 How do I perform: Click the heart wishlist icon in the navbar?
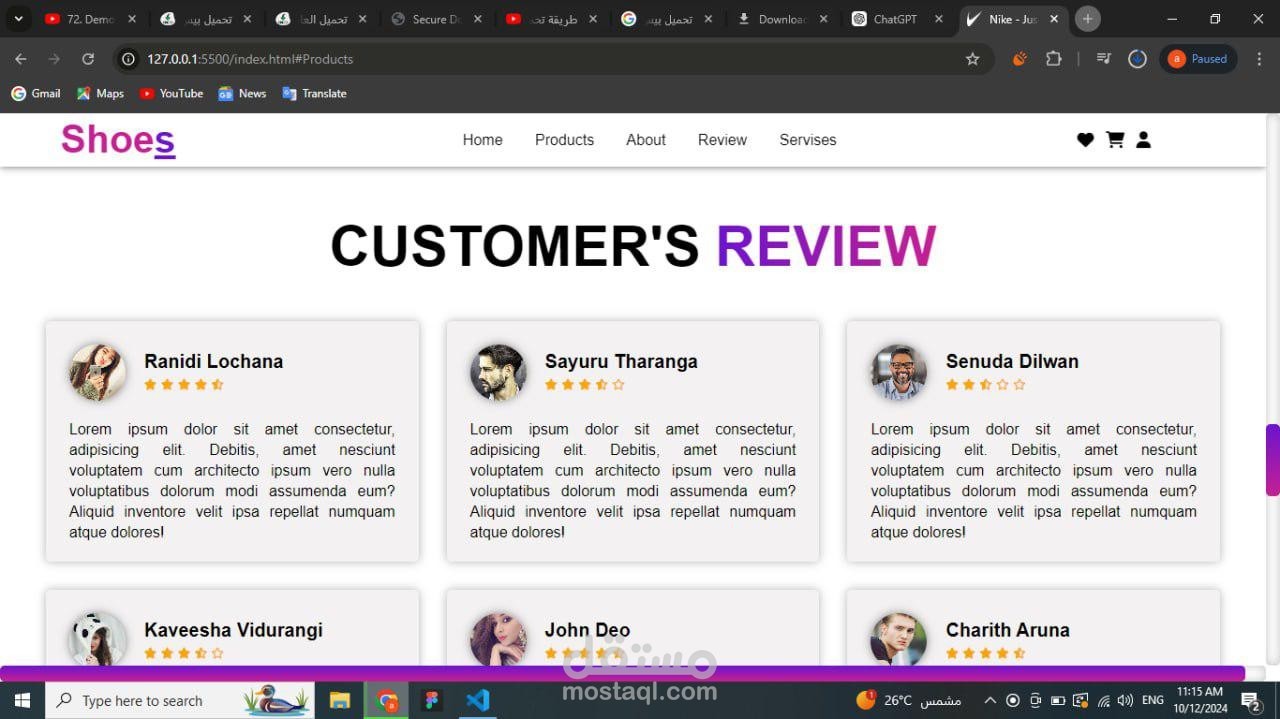pyautogui.click(x=1085, y=140)
